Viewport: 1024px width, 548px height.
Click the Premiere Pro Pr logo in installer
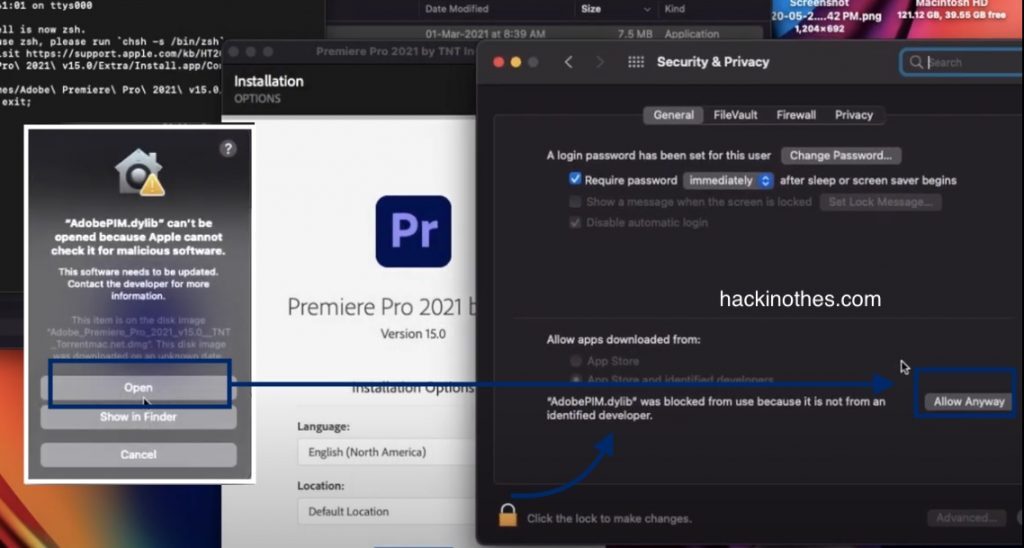point(413,231)
